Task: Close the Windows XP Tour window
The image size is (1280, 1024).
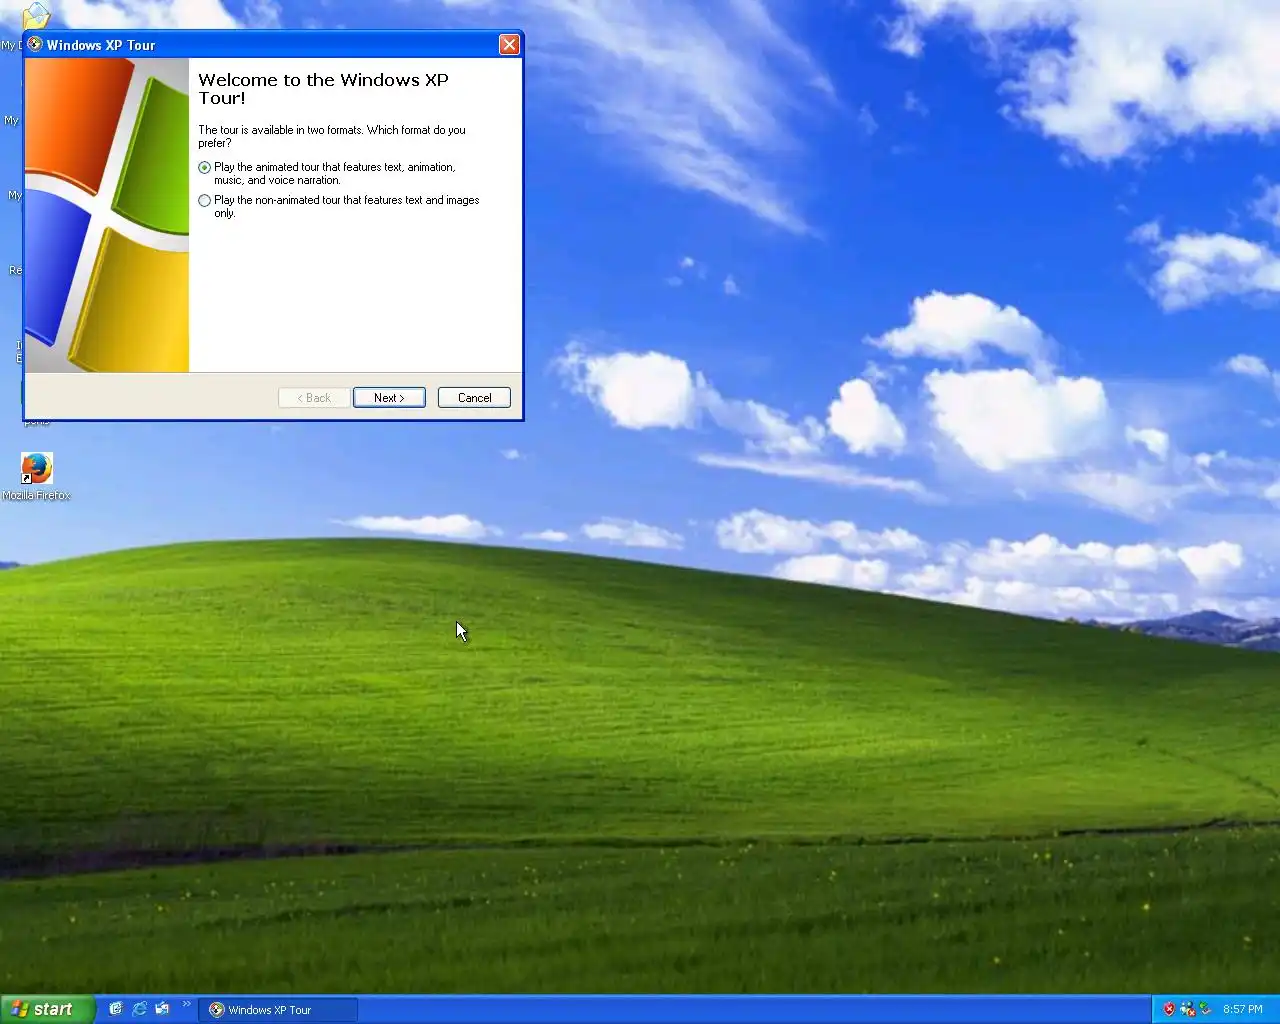Action: click(x=509, y=45)
